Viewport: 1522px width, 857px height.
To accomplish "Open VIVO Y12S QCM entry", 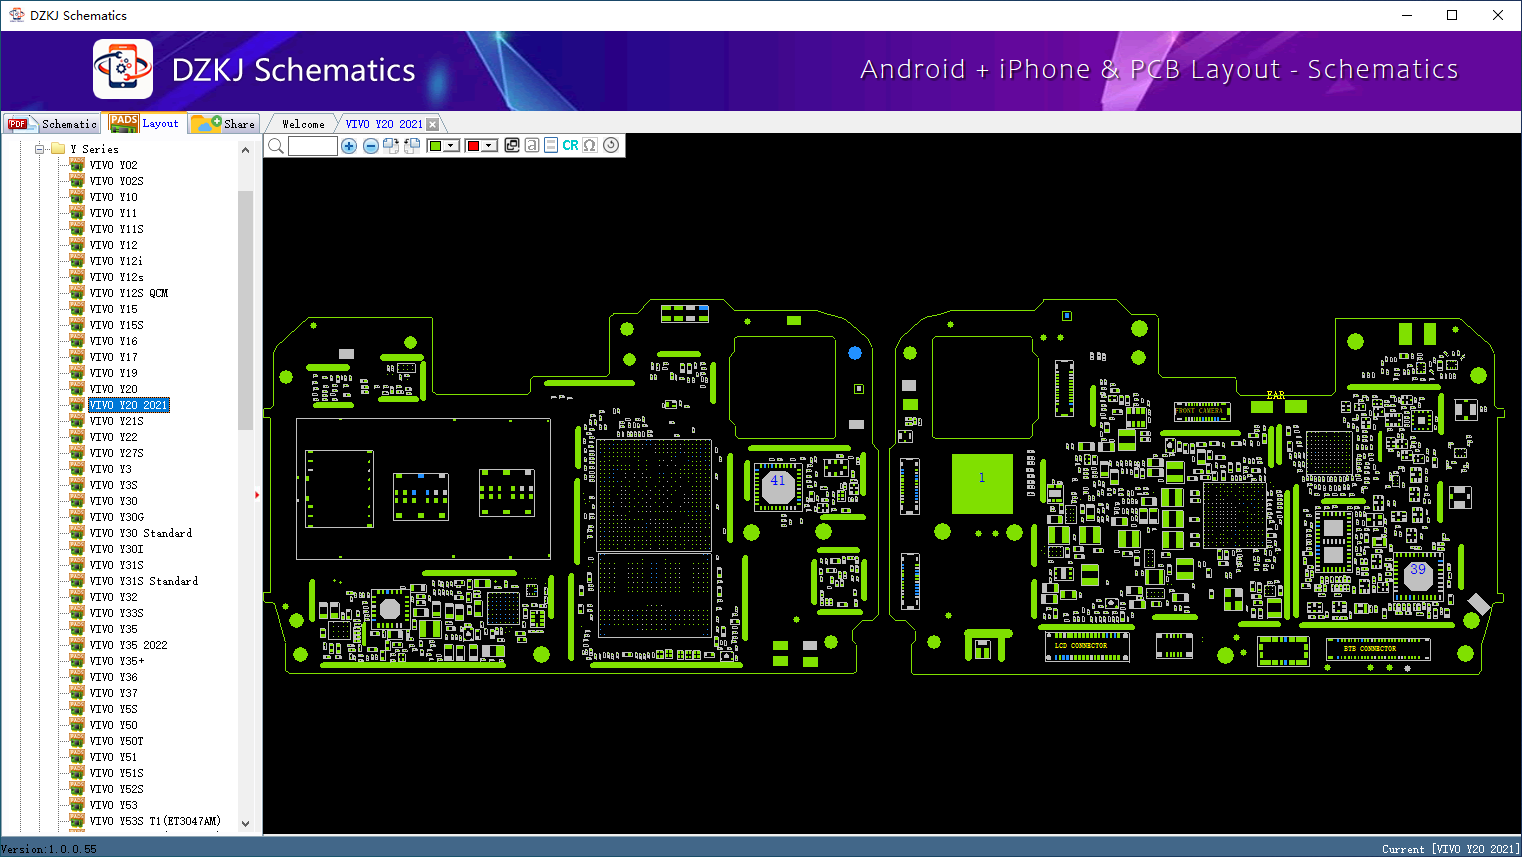I will pyautogui.click(x=129, y=293).
